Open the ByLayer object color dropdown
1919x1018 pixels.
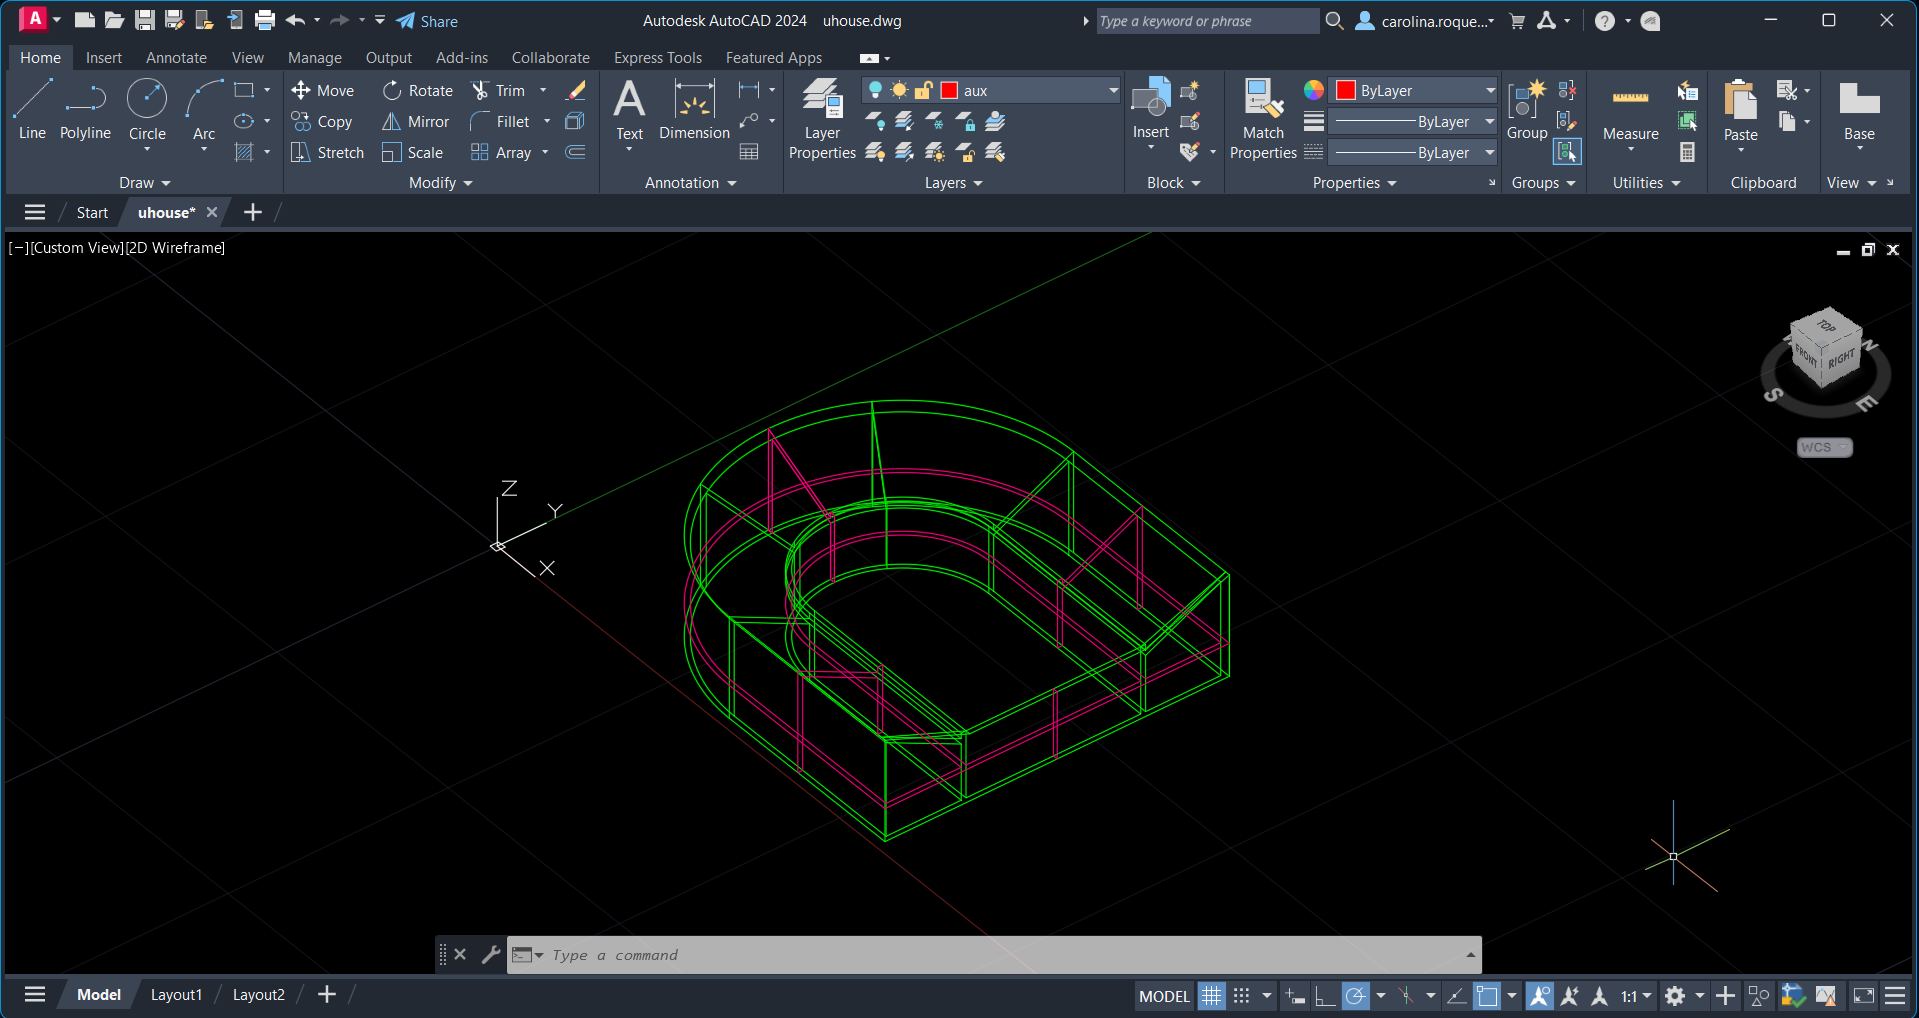1490,90
